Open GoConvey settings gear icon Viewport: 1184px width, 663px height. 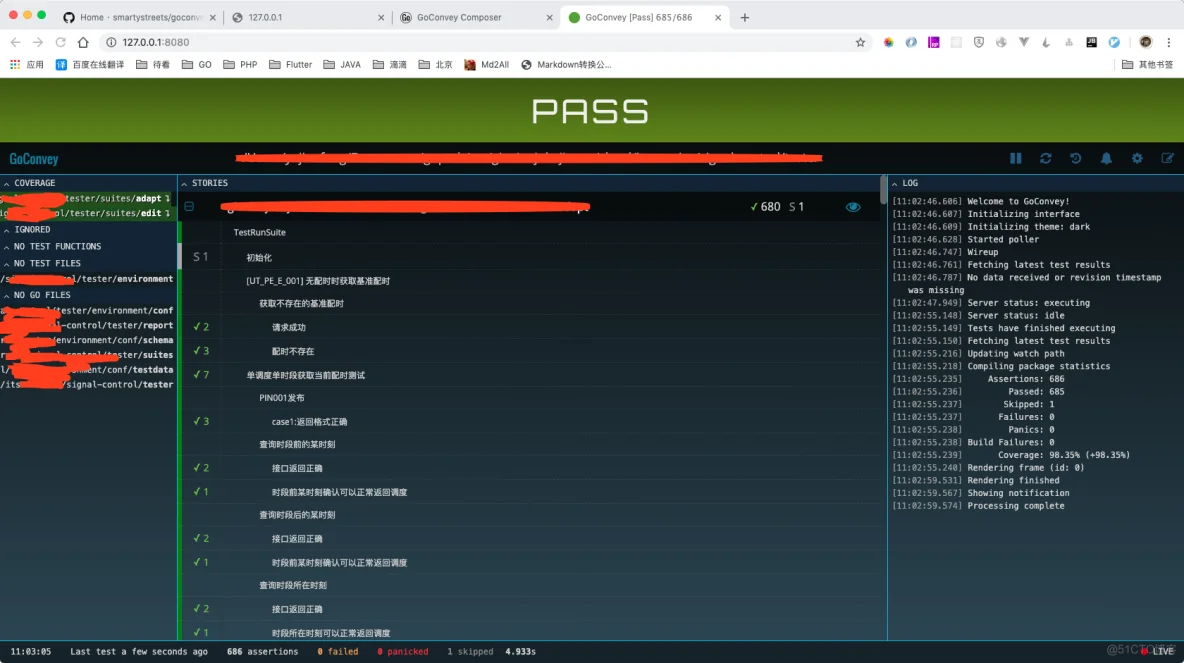pyautogui.click(x=1137, y=159)
